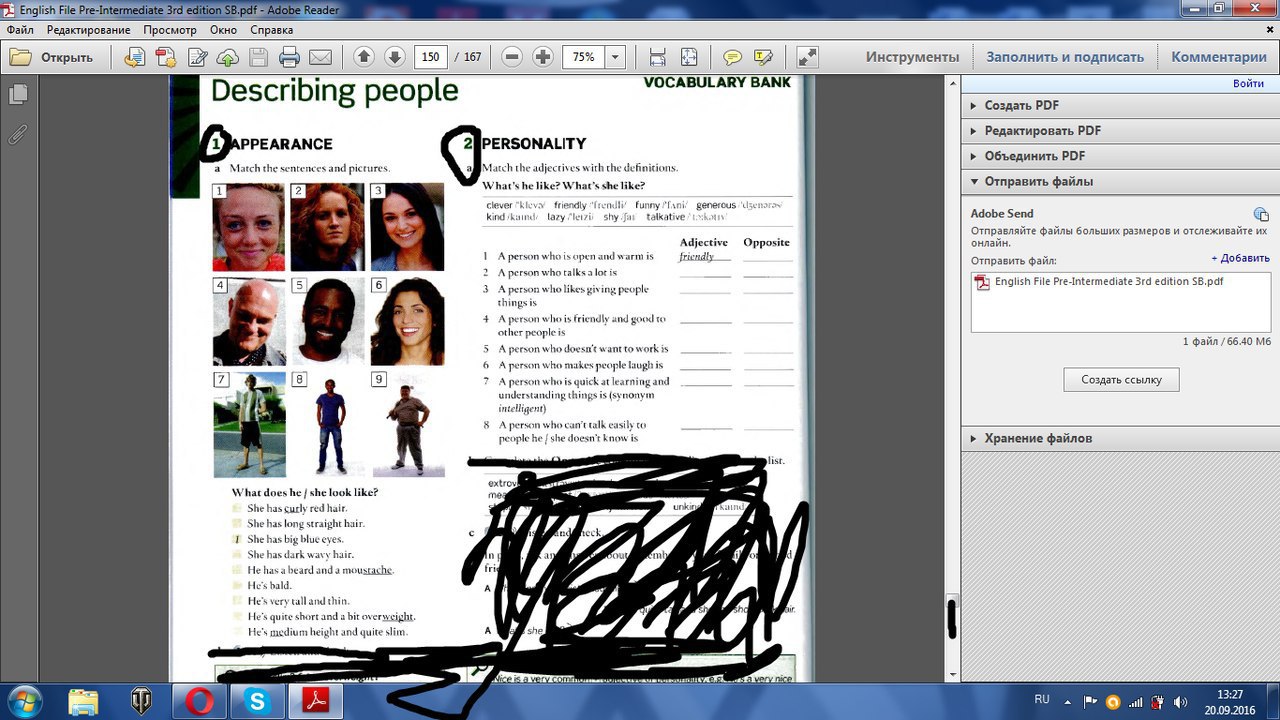Open the Просмотр menu

click(x=170, y=30)
